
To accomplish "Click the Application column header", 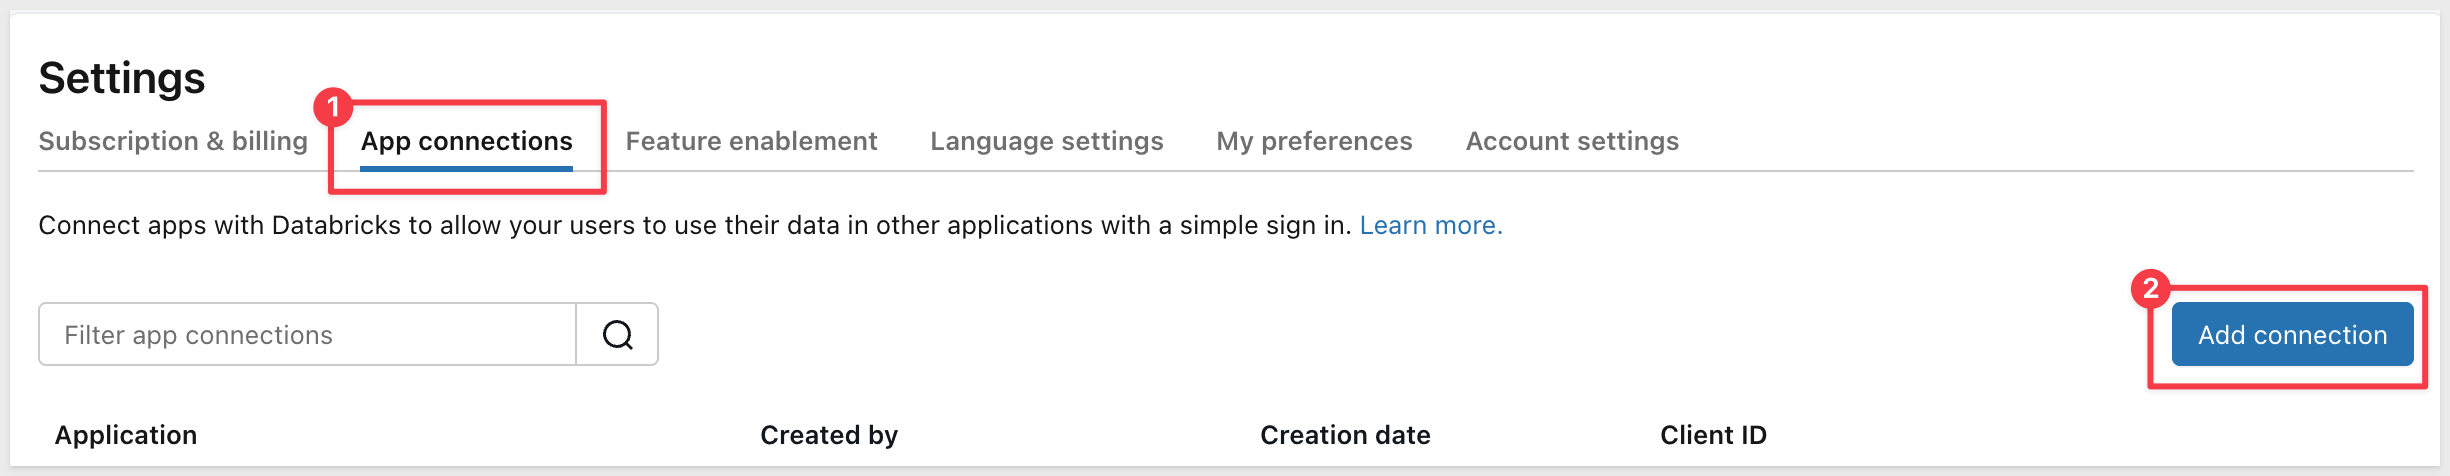I will (x=126, y=435).
